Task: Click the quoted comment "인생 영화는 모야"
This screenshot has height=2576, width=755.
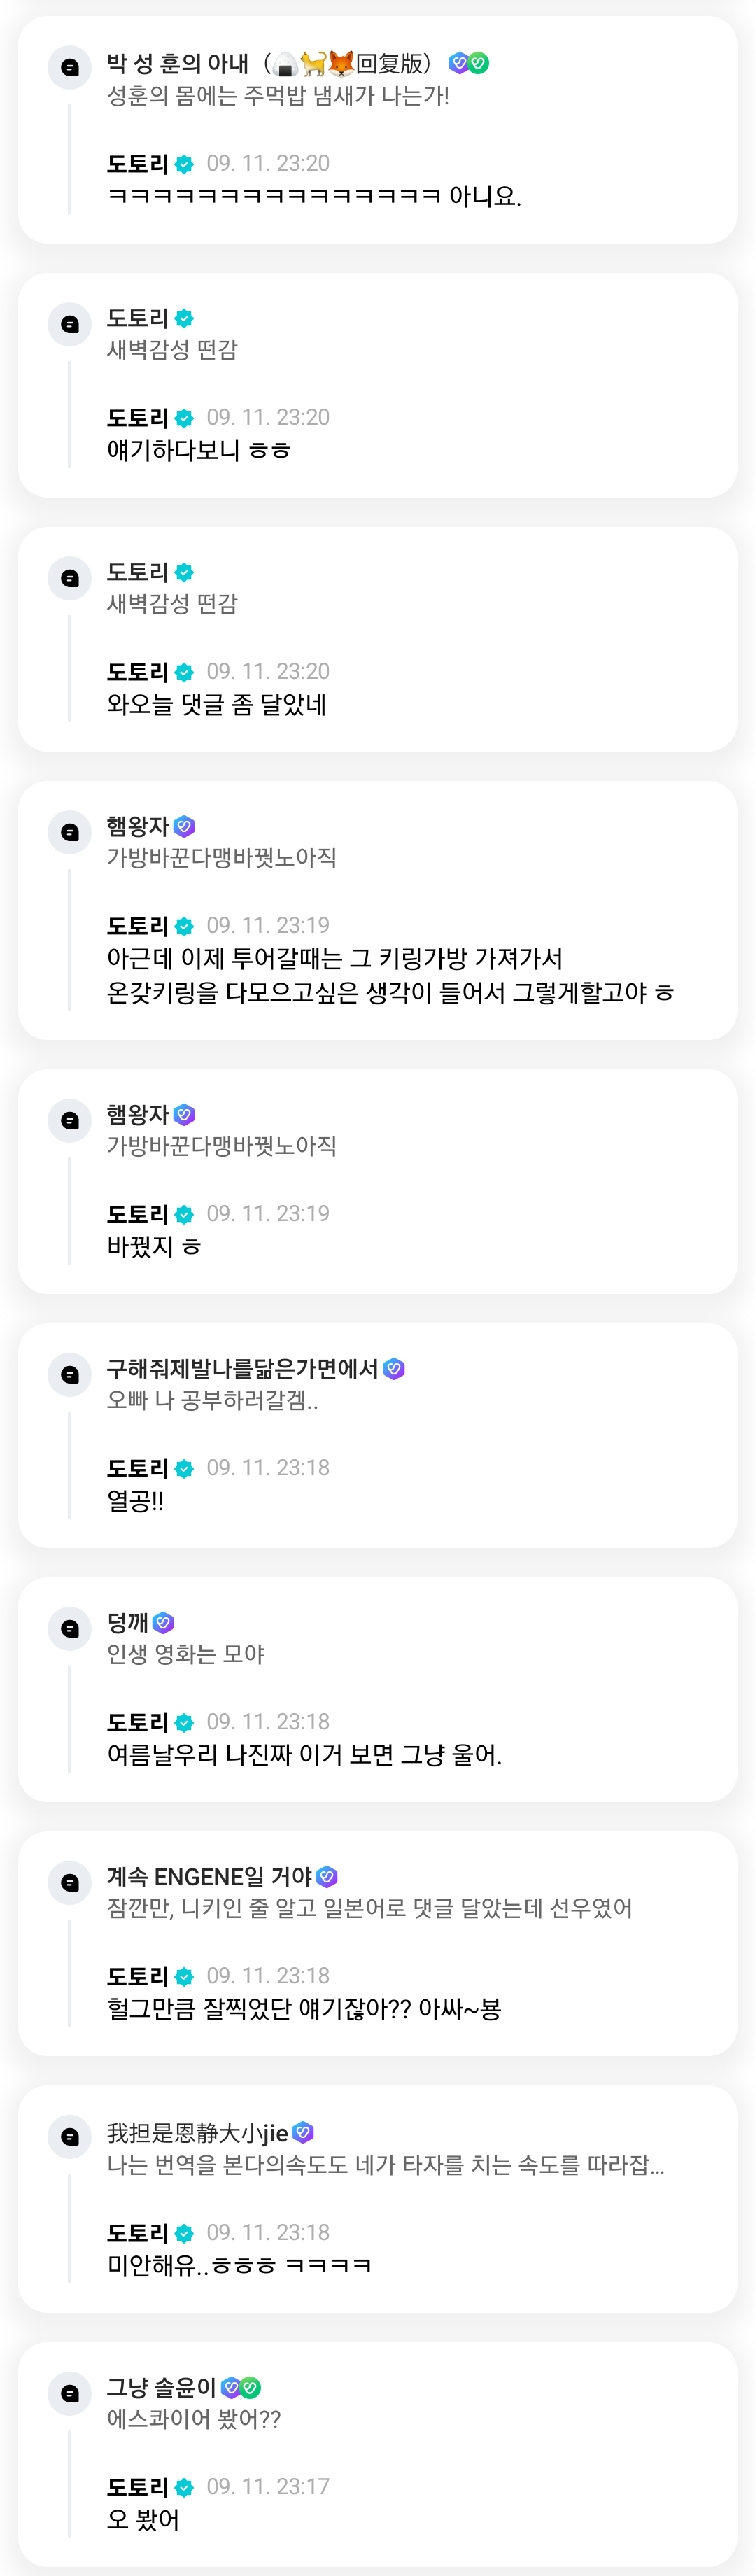Action: (x=186, y=1654)
